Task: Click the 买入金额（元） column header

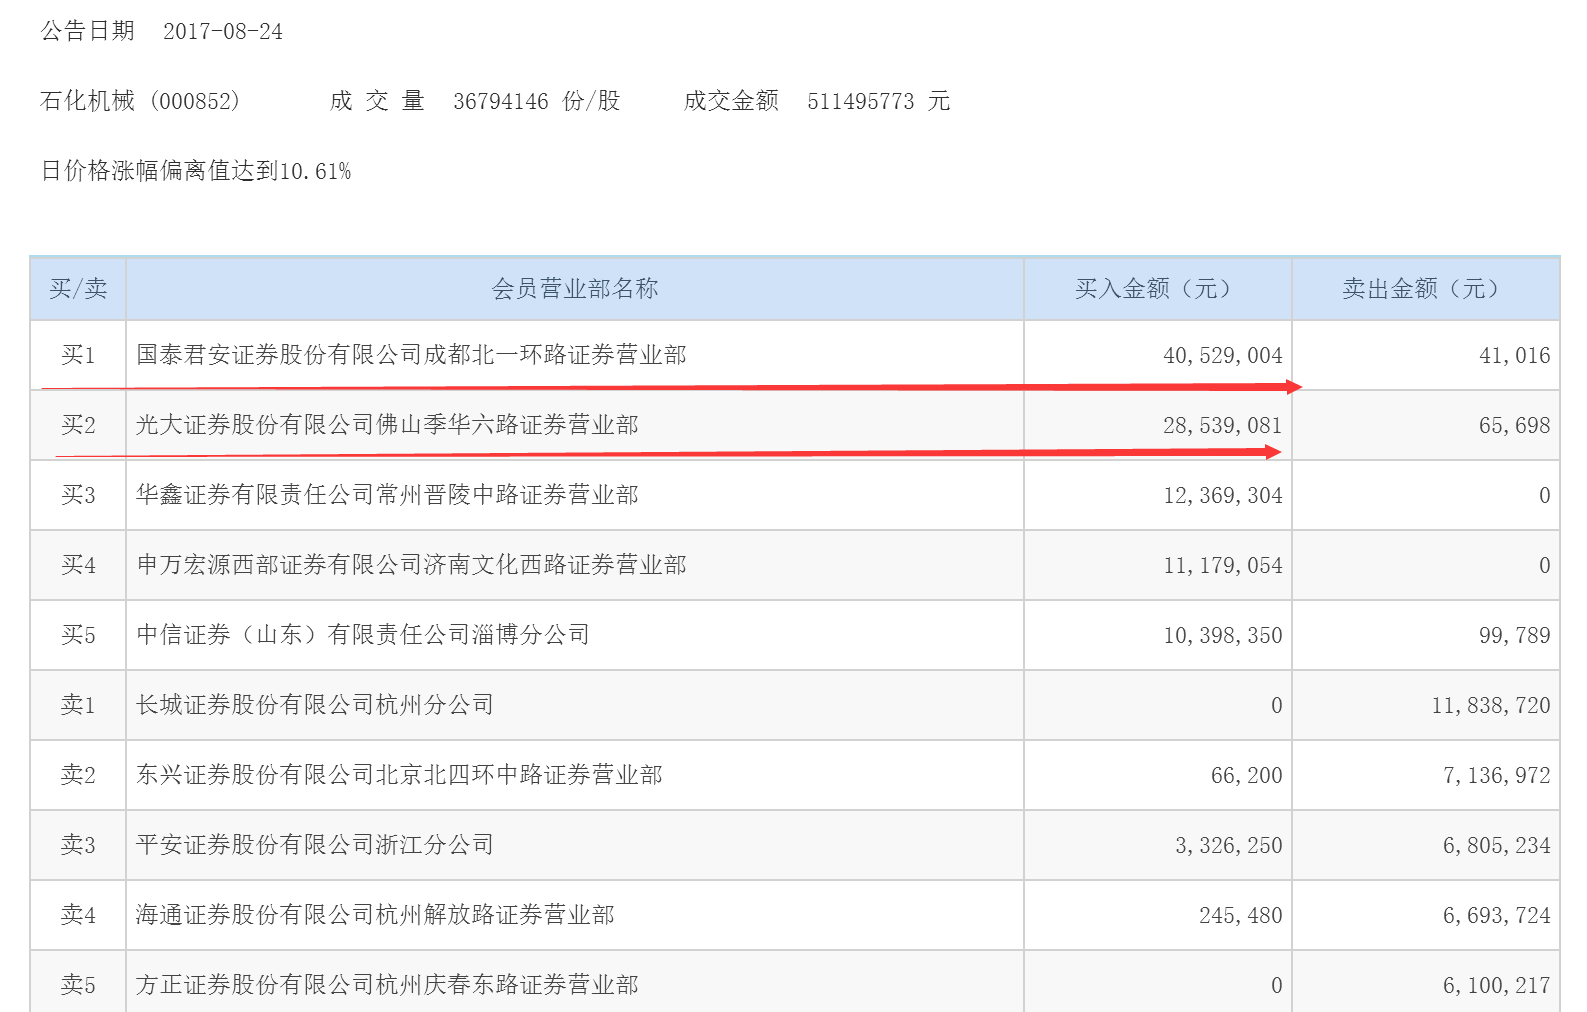Action: click(x=1158, y=289)
